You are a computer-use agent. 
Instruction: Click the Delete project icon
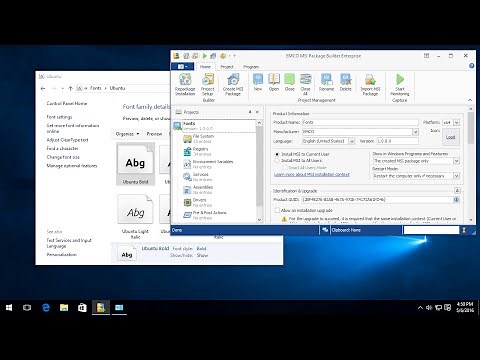pos(346,82)
